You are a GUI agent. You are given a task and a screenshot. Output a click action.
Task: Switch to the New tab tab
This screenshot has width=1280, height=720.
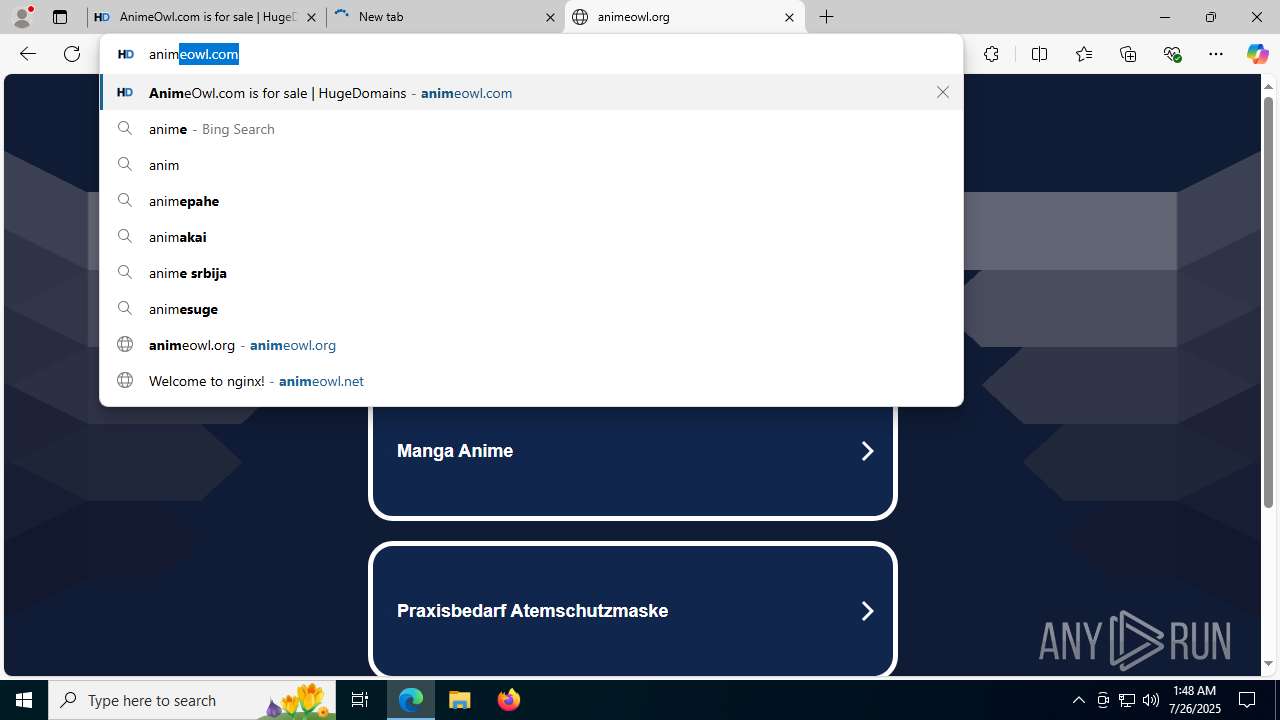445,17
